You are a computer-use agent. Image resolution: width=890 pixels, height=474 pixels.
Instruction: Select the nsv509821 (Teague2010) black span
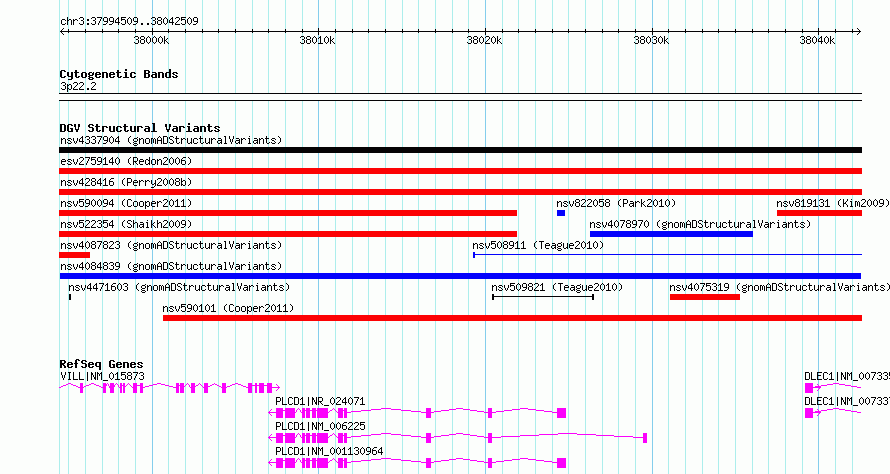pos(543,297)
